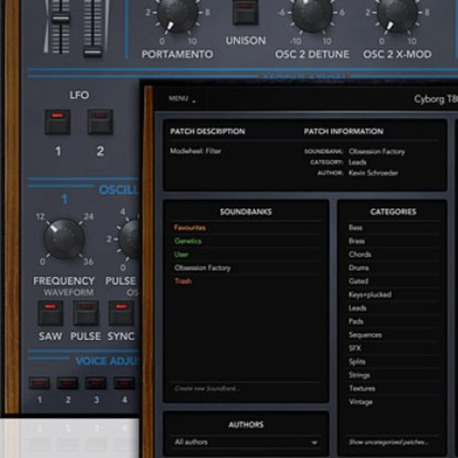The height and width of the screenshot is (458, 458).
Task: Click the Cyborg patch name in header
Action: coord(436,99)
